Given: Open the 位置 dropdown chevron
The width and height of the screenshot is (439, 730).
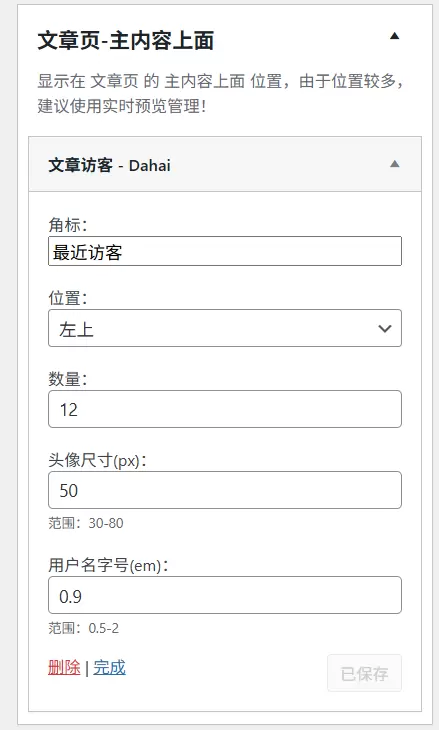Looking at the screenshot, I should (x=385, y=329).
